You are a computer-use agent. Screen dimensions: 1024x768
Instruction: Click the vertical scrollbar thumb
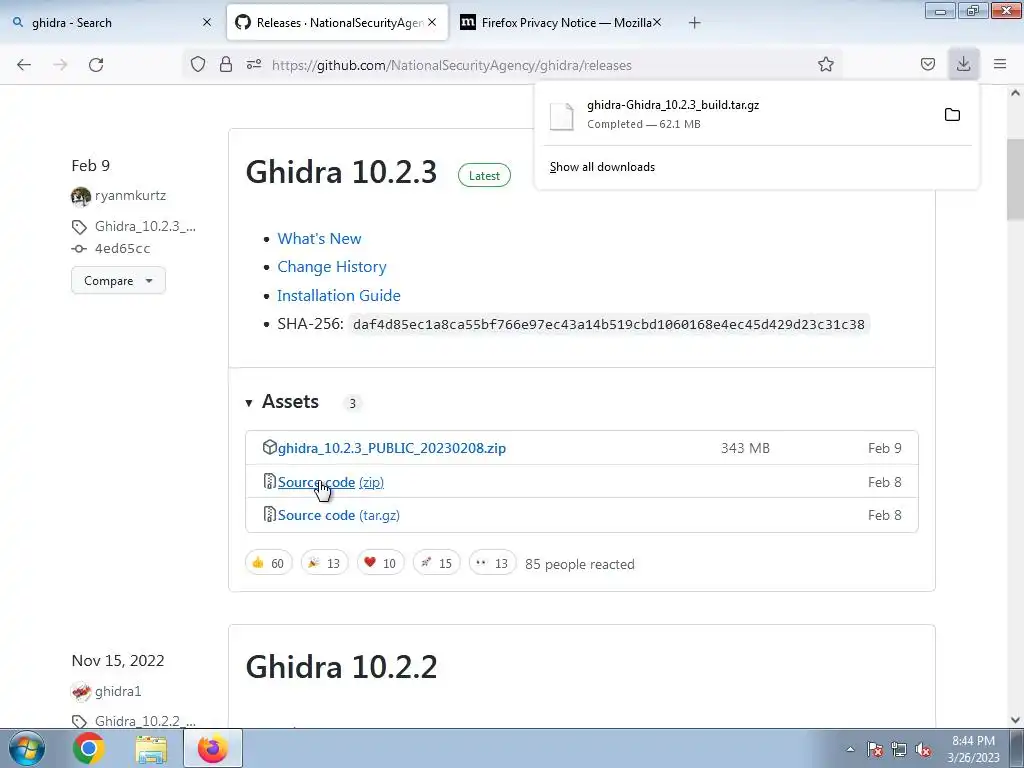pyautogui.click(x=1015, y=180)
